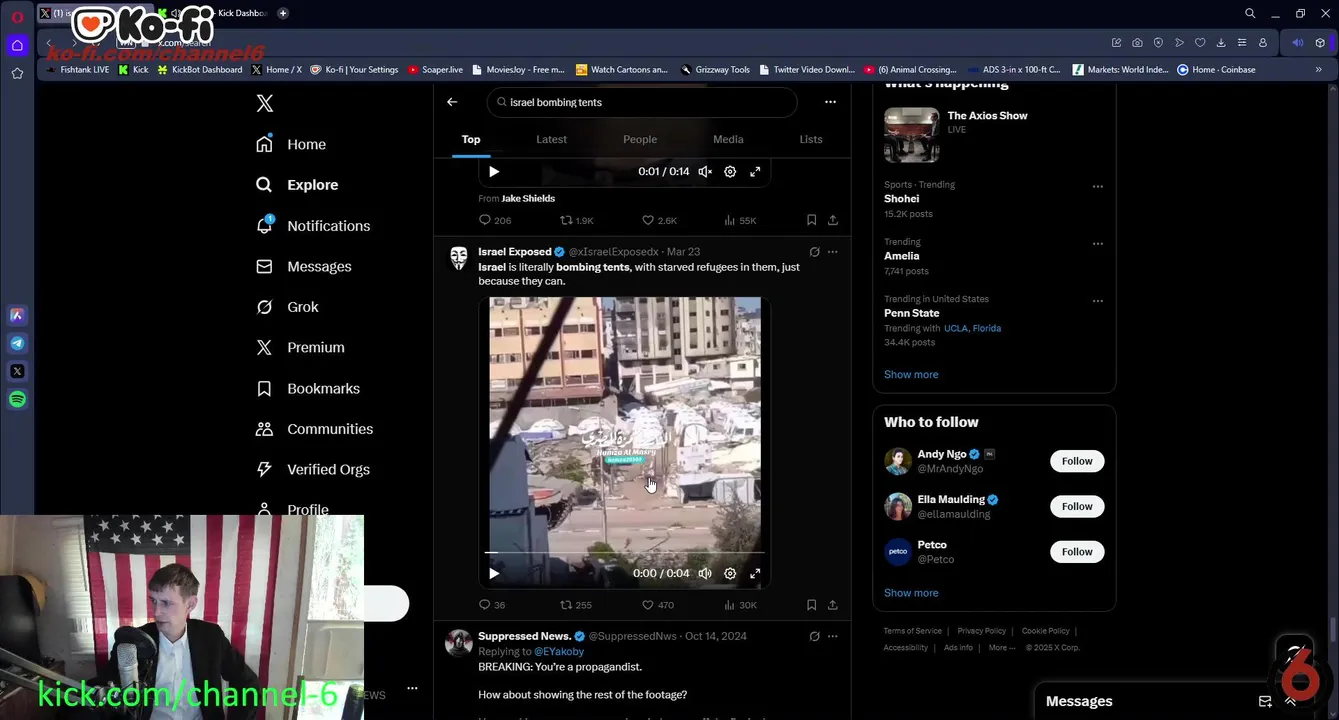The image size is (1339, 720).
Task: Switch to the Media tab
Action: click(x=728, y=140)
